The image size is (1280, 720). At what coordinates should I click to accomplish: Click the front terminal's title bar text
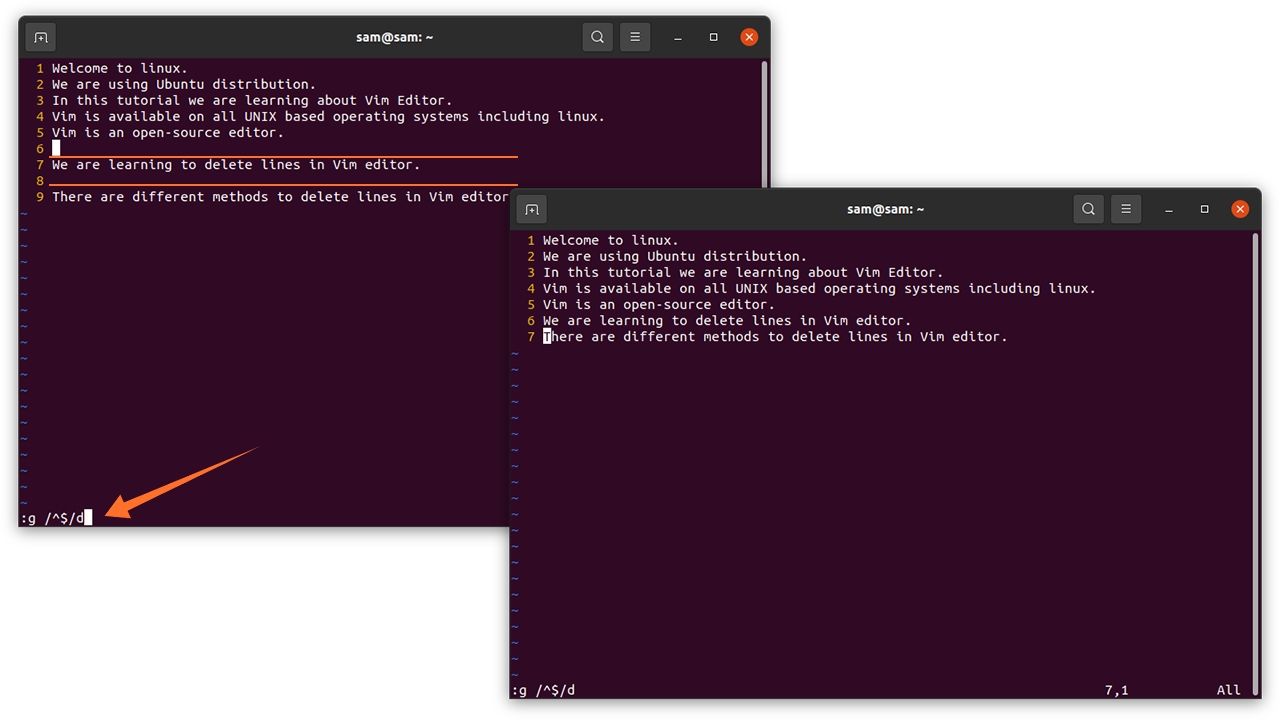click(x=885, y=210)
